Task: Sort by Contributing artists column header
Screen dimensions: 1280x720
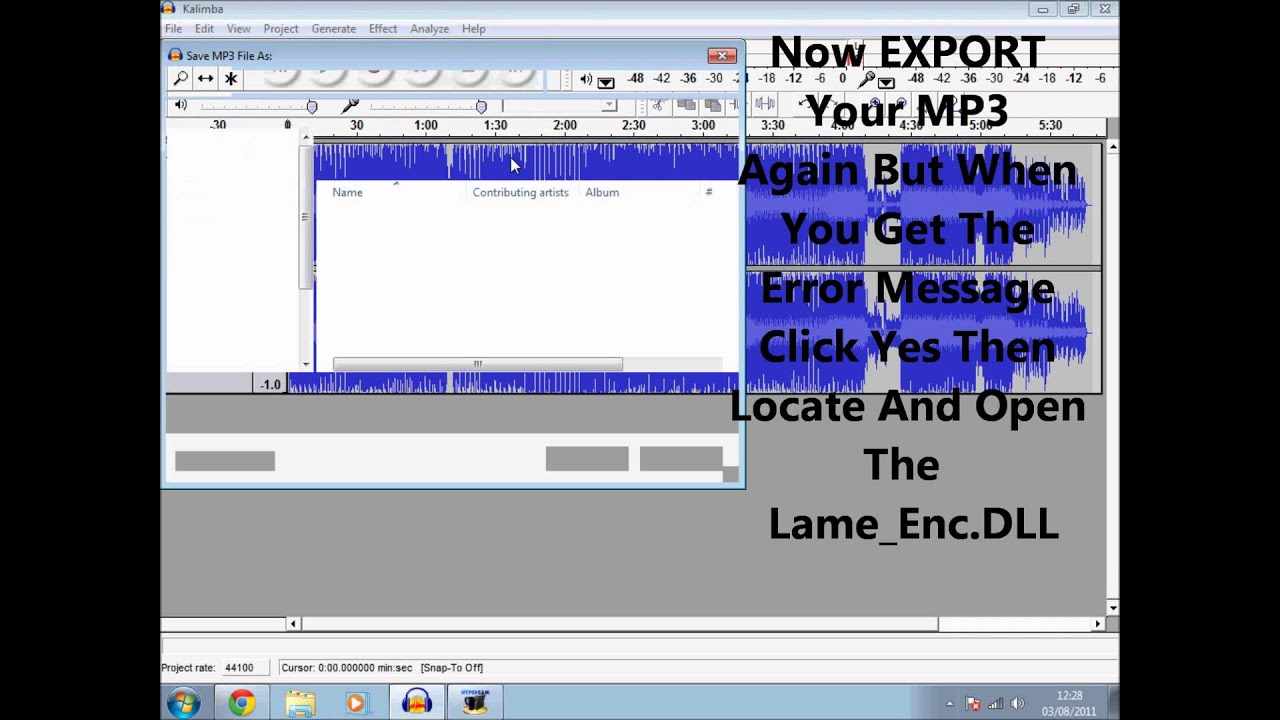Action: 520,192
